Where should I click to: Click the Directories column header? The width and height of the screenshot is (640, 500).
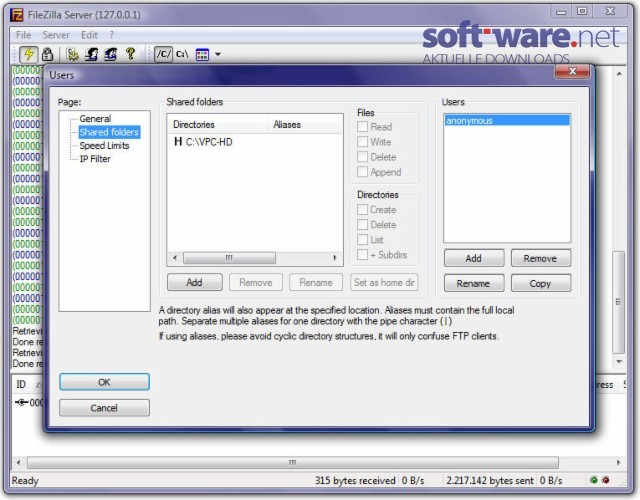pos(218,124)
